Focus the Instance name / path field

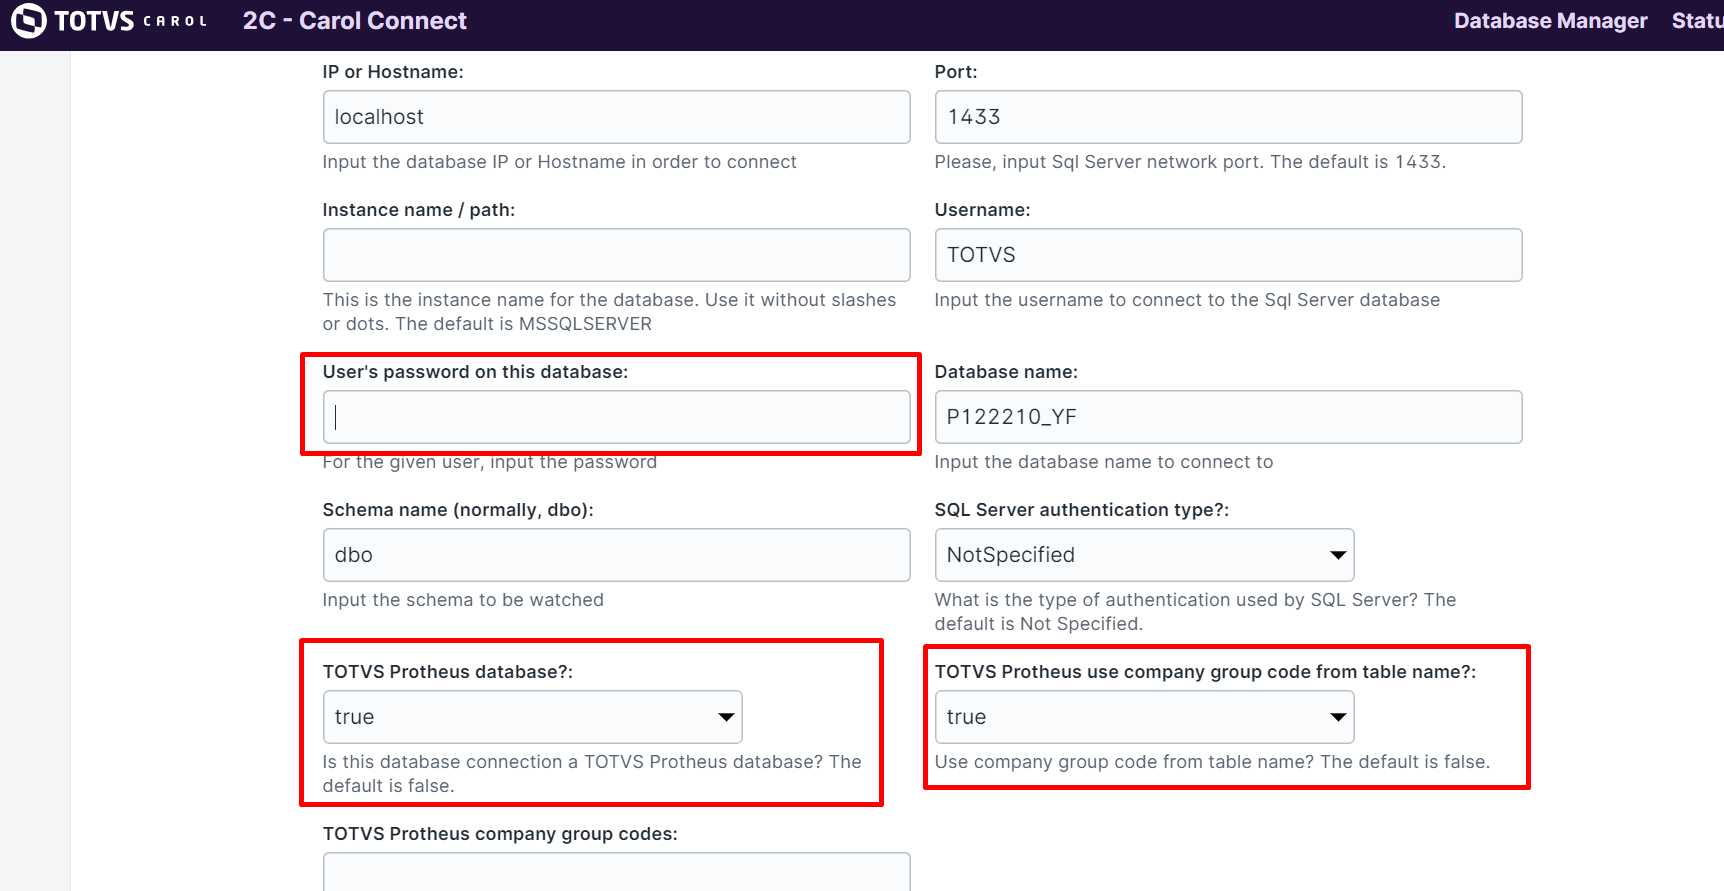tap(616, 255)
